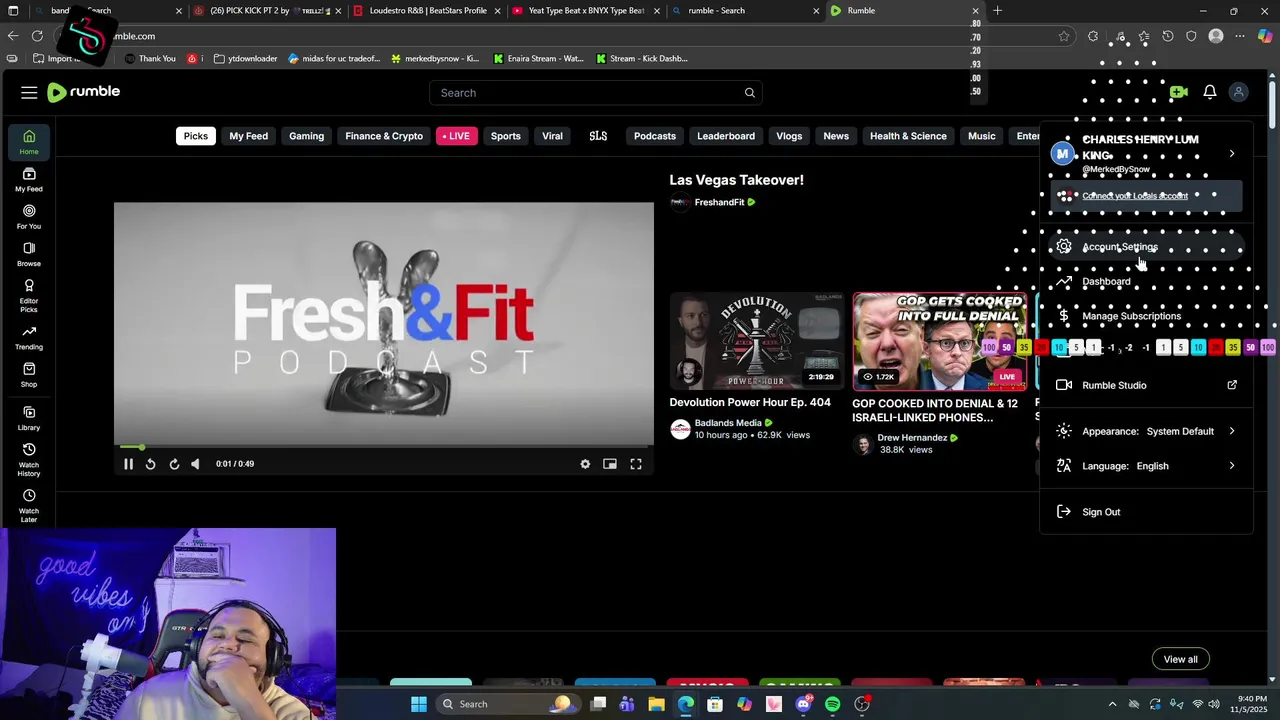Mute the video player volume
Image resolution: width=1280 pixels, height=720 pixels.
pyautogui.click(x=195, y=464)
